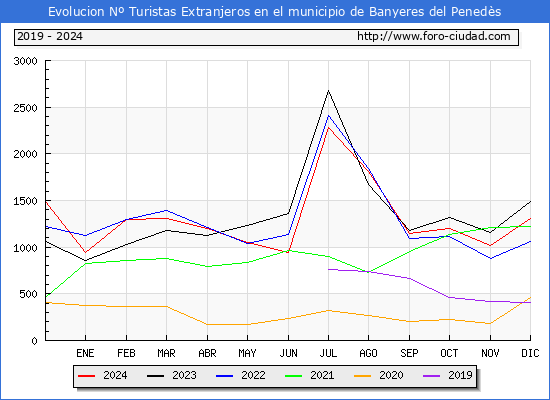This screenshot has height=400, width=550.
Task: Select the green 2021 legend swatch
Action: [x=293, y=376]
